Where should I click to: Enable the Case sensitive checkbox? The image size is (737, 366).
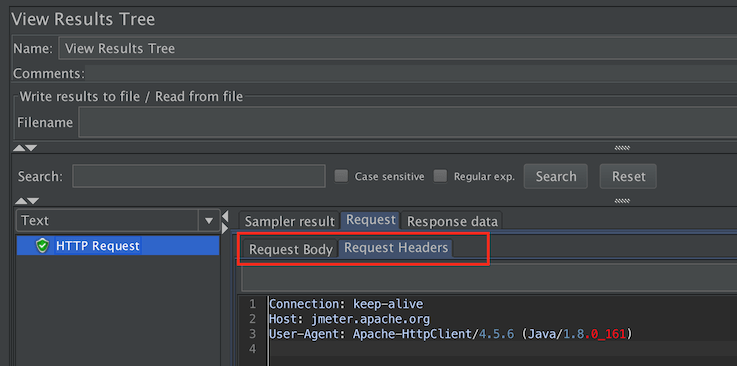pos(341,176)
